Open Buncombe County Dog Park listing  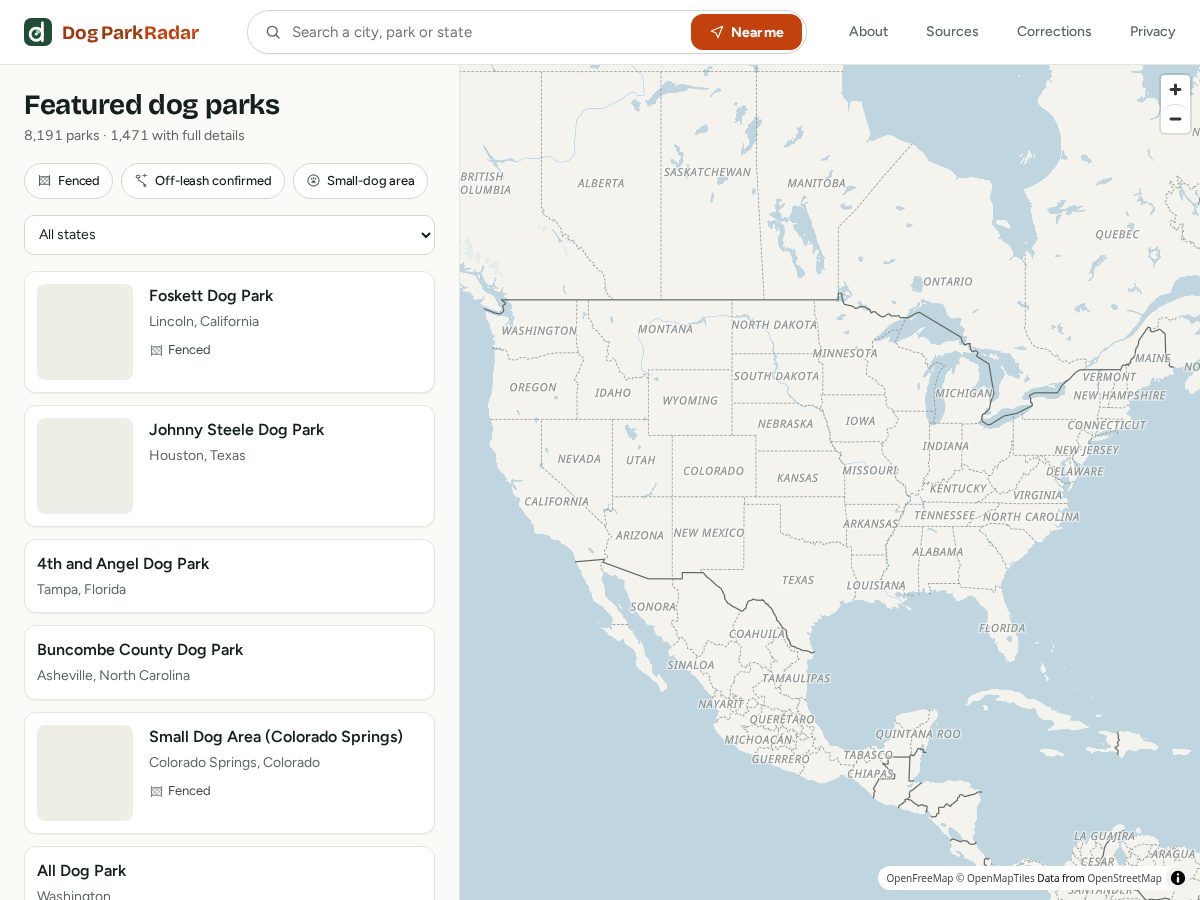click(229, 662)
